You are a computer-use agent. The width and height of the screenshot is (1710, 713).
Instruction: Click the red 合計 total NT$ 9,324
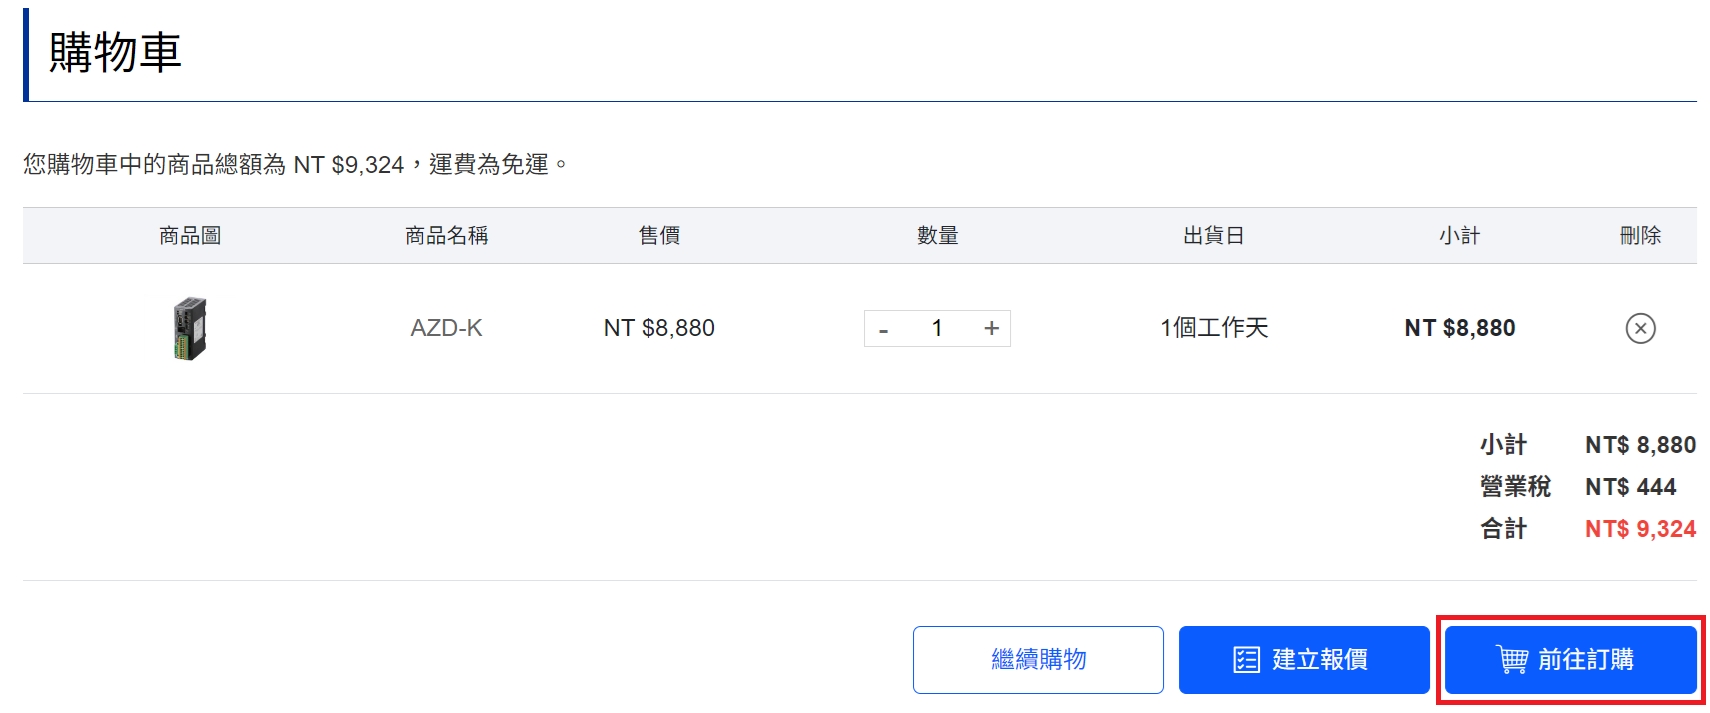[x=1640, y=529]
